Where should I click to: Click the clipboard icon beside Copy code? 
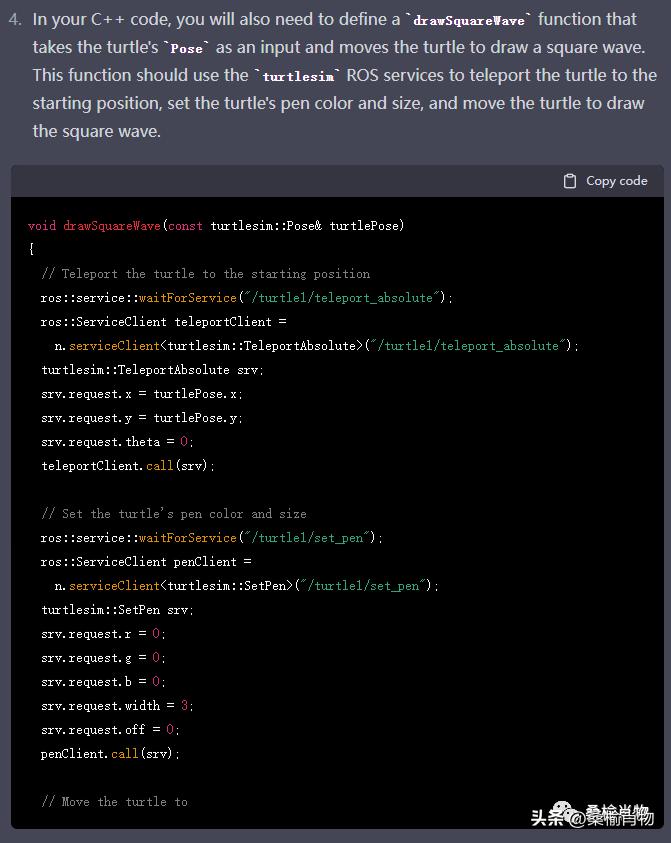pyautogui.click(x=570, y=181)
